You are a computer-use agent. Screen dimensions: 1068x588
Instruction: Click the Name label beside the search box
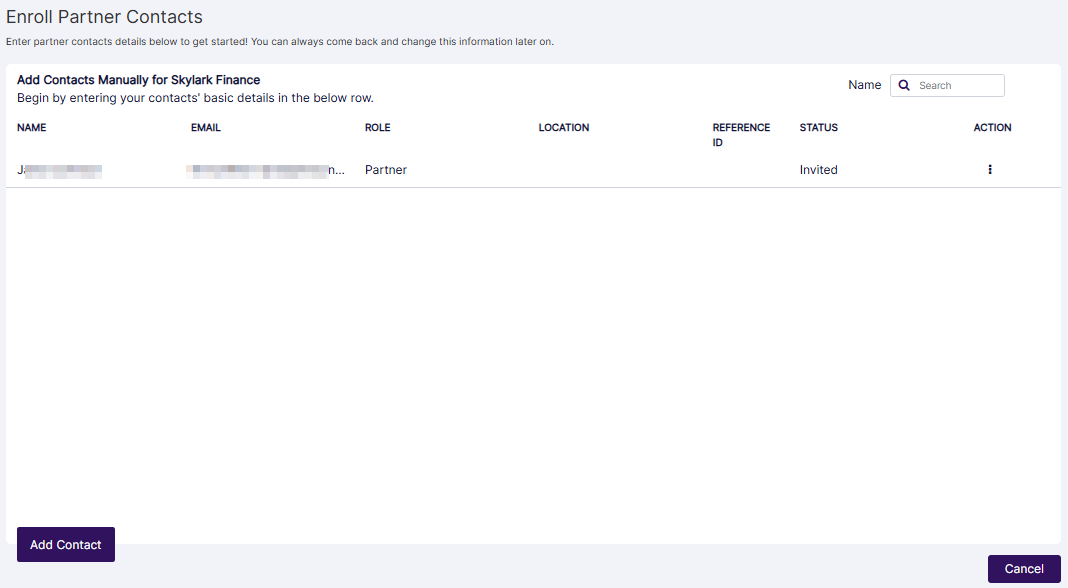click(x=864, y=85)
